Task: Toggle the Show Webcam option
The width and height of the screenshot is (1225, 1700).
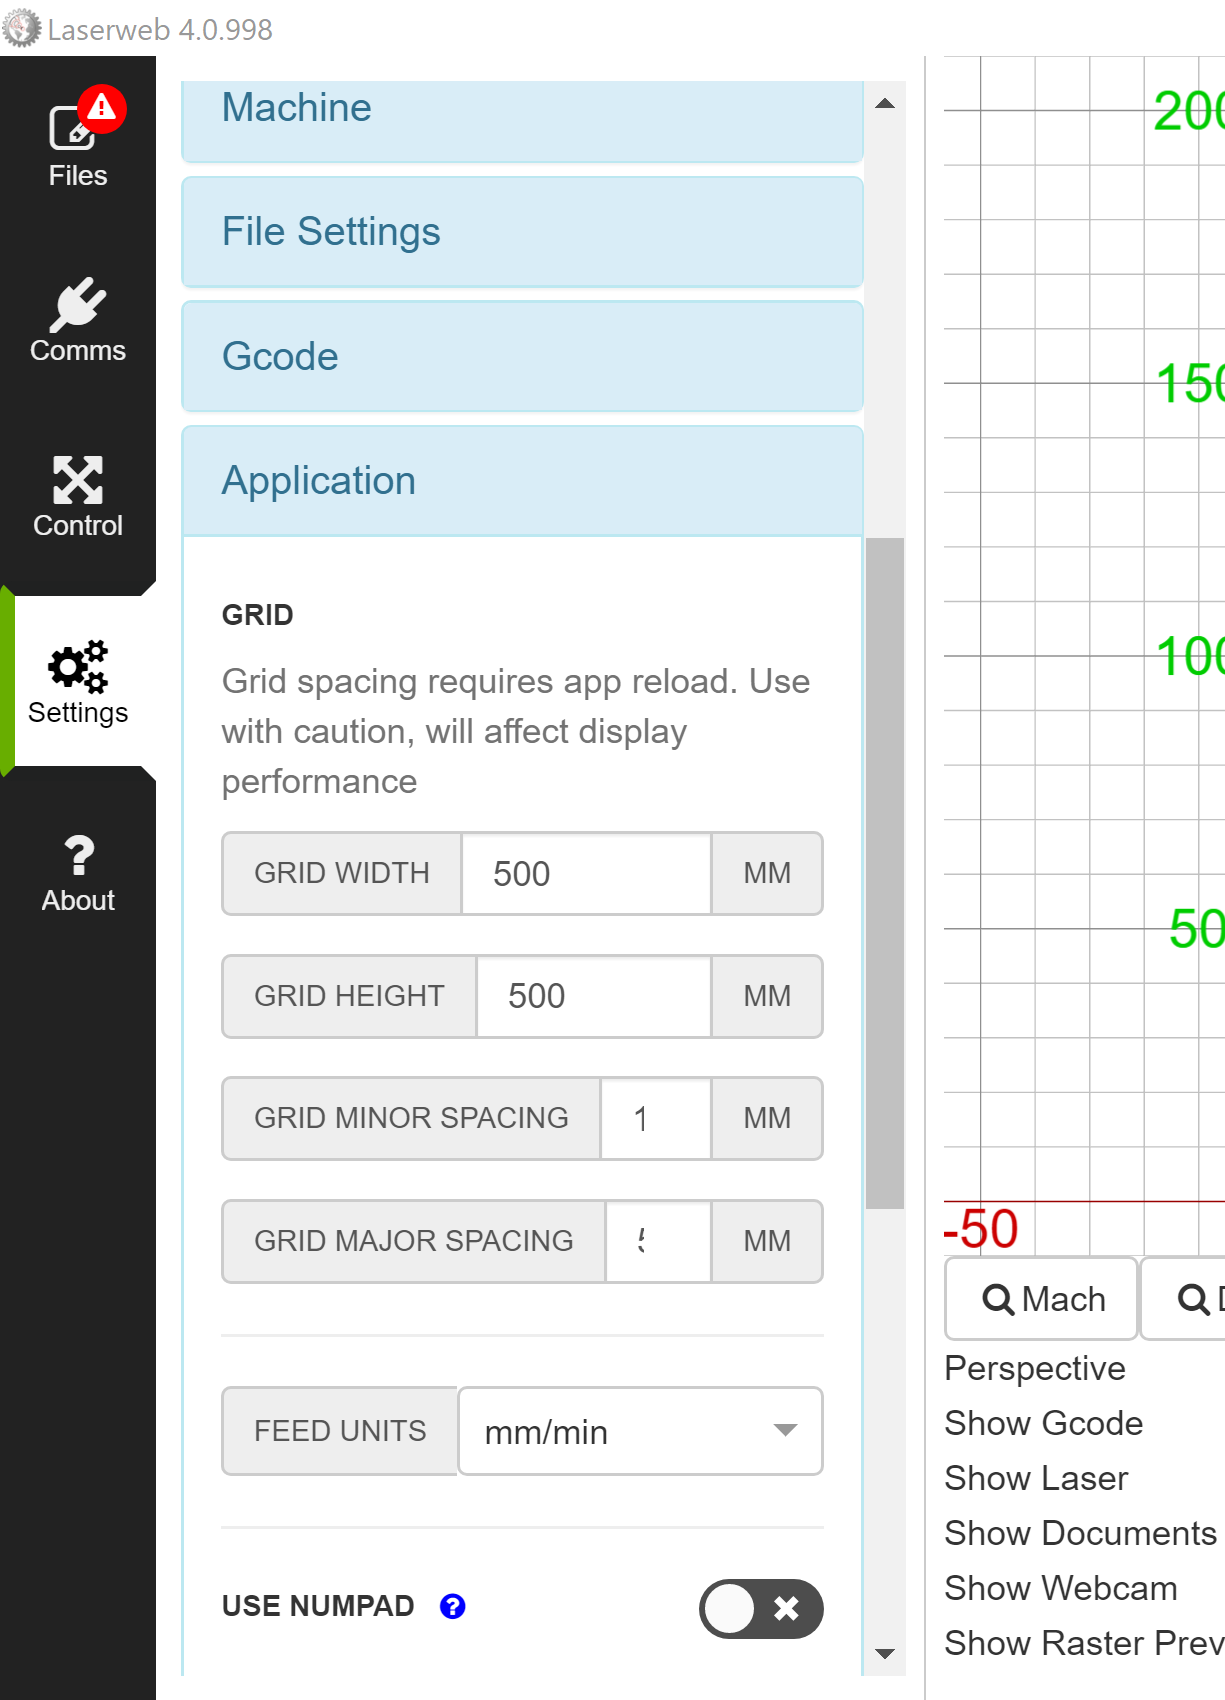Action: coord(1061,1588)
